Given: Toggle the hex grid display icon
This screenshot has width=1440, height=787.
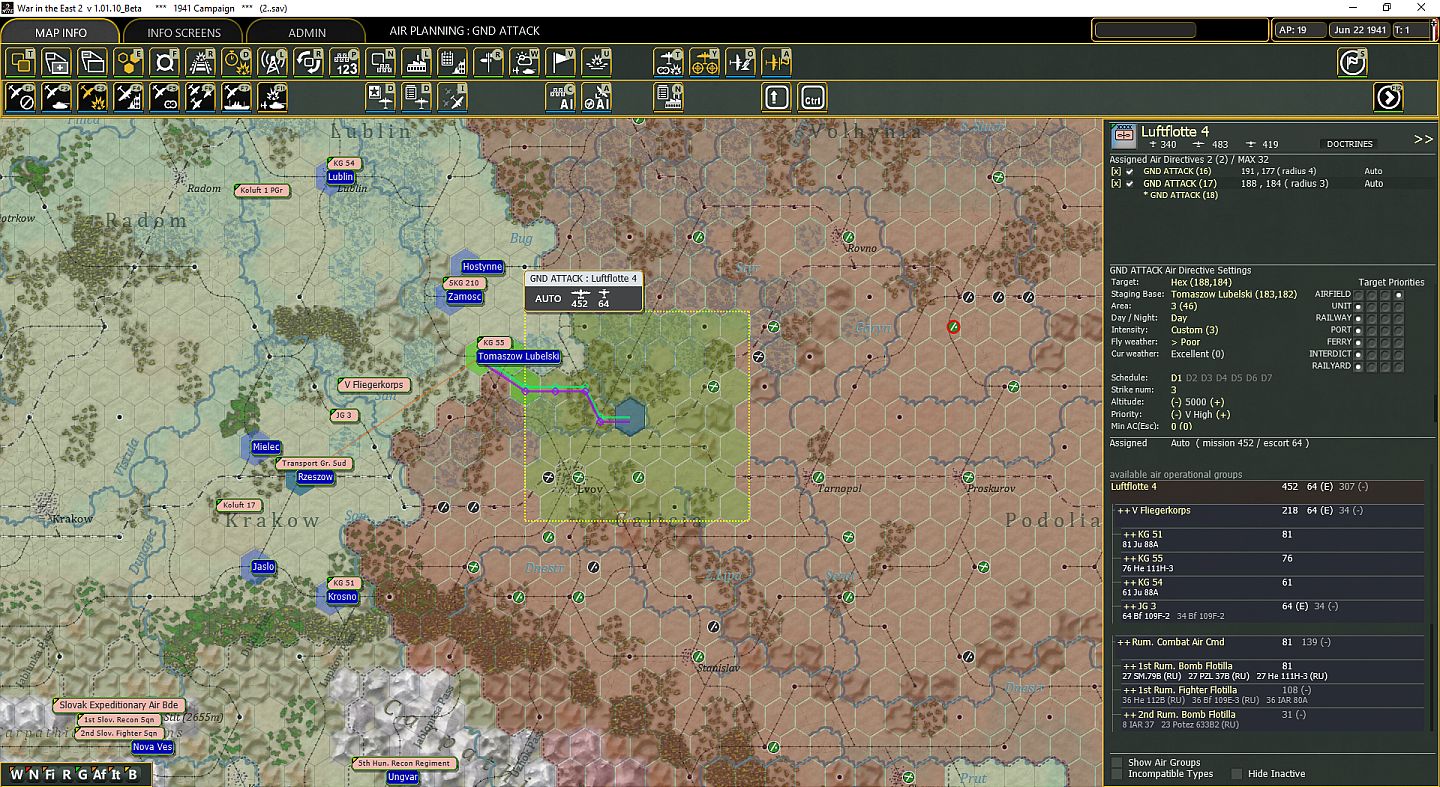Looking at the screenshot, I should pyautogui.click(x=129, y=62).
